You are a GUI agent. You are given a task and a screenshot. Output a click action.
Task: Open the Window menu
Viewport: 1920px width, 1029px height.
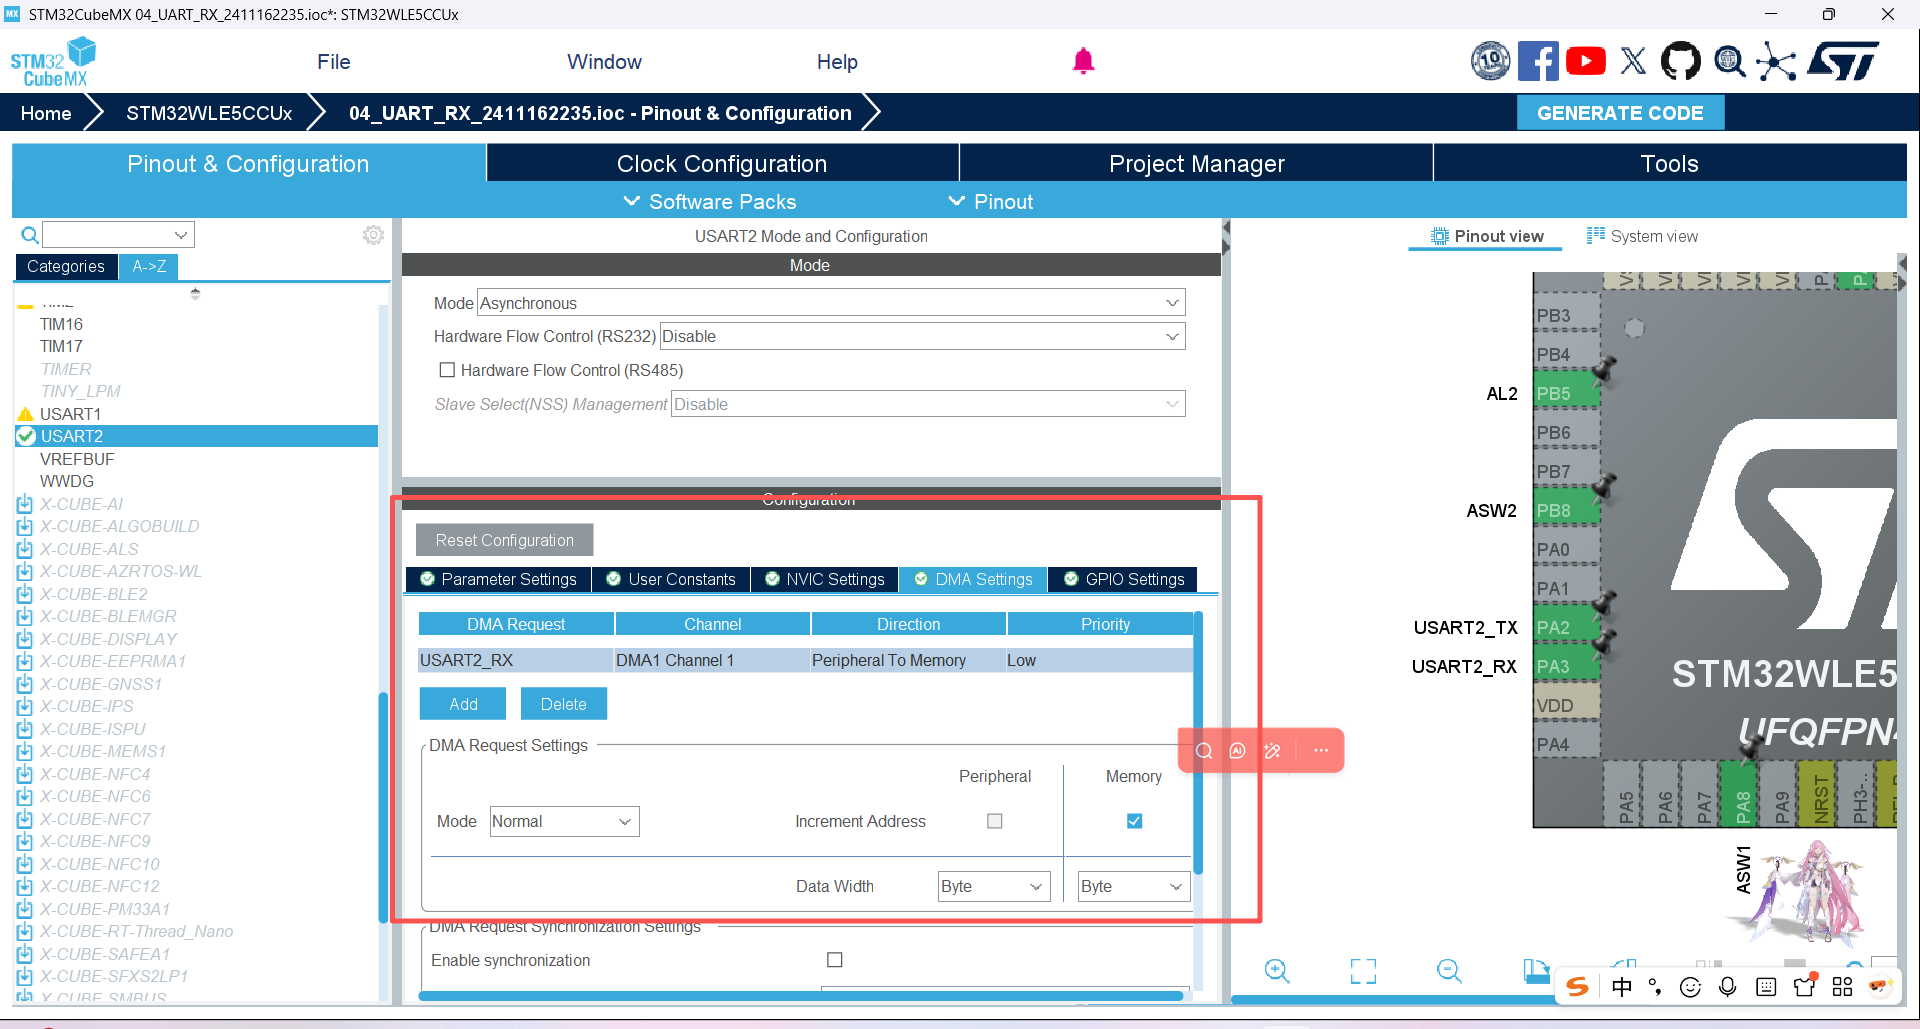click(604, 62)
